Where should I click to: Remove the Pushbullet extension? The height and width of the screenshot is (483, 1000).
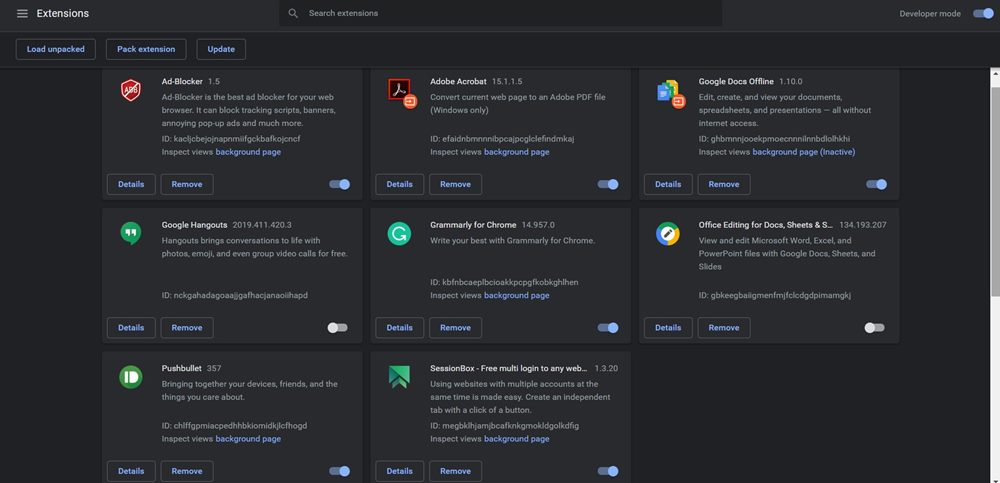click(x=187, y=472)
